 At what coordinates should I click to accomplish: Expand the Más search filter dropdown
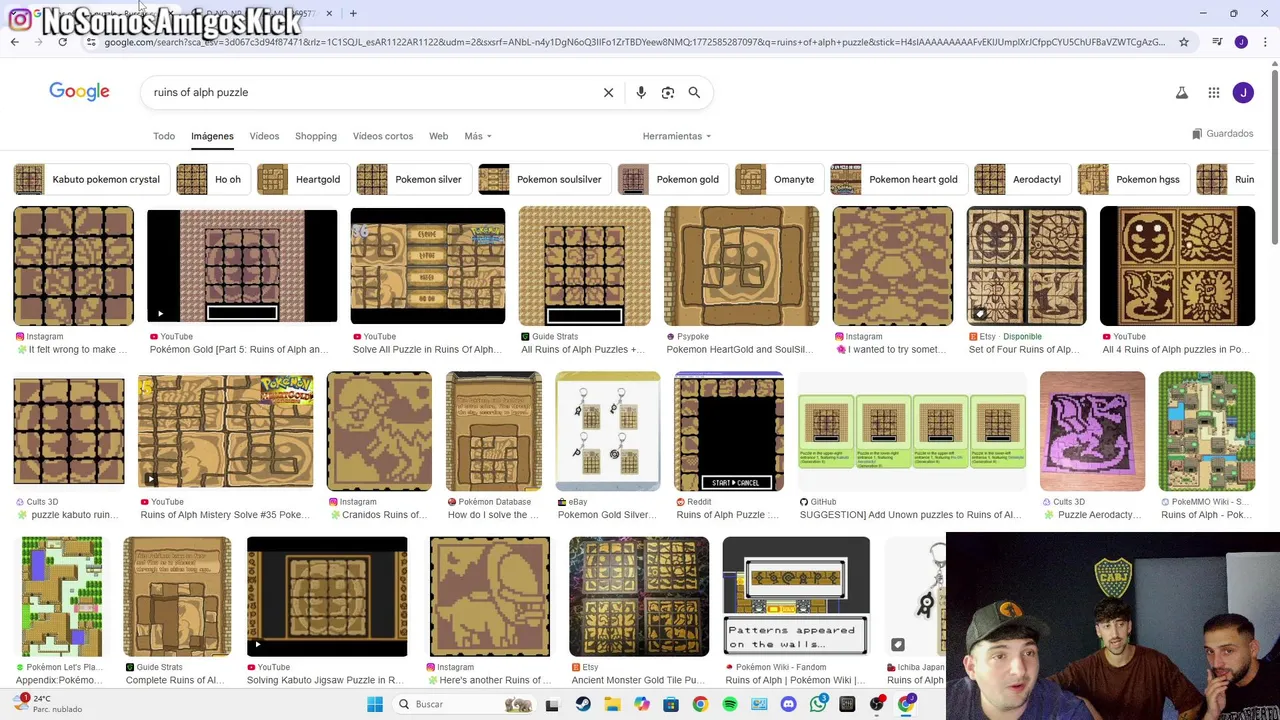[478, 136]
